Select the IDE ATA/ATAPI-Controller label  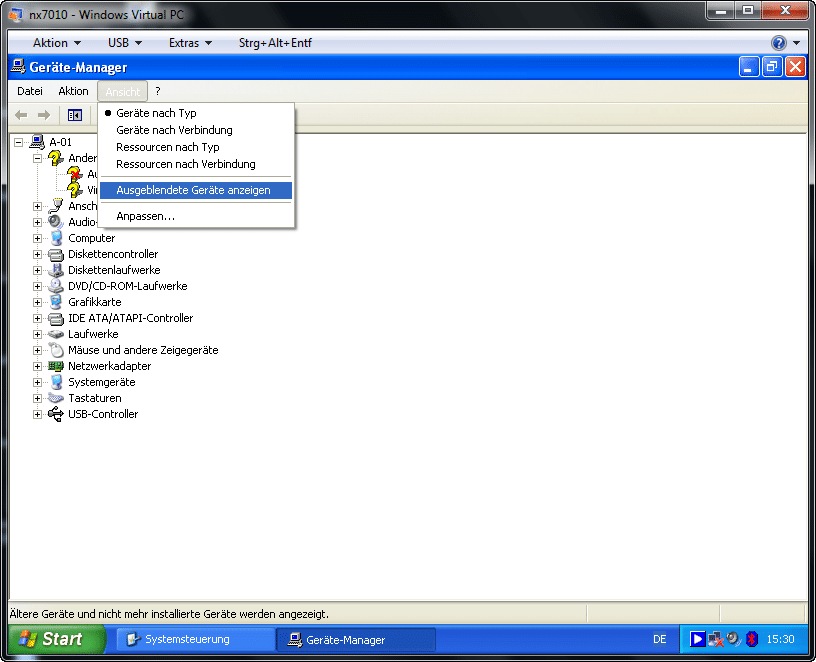click(131, 318)
